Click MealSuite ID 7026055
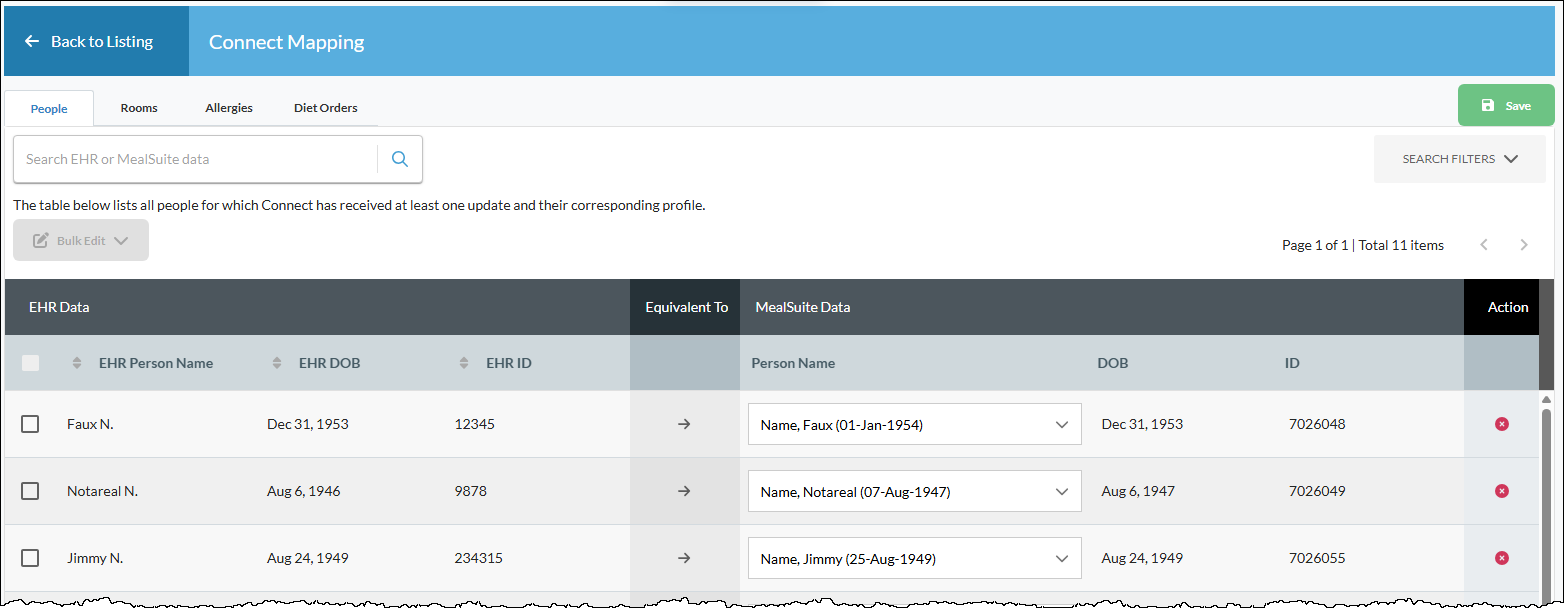The height and width of the screenshot is (608, 1564). coord(1317,558)
